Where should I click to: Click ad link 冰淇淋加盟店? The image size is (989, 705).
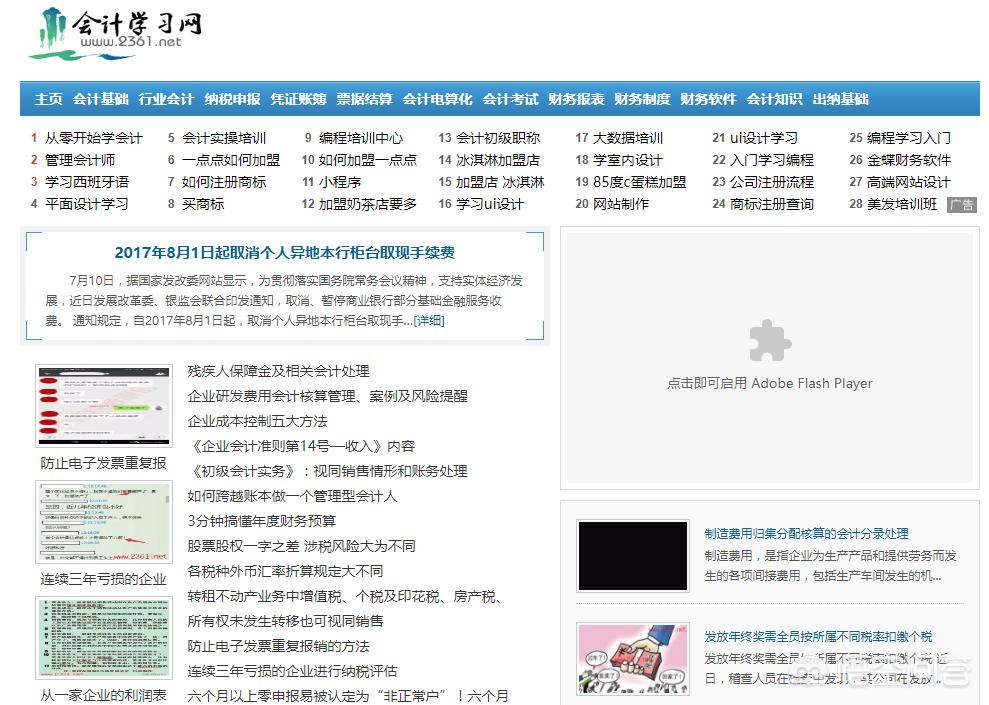point(498,160)
